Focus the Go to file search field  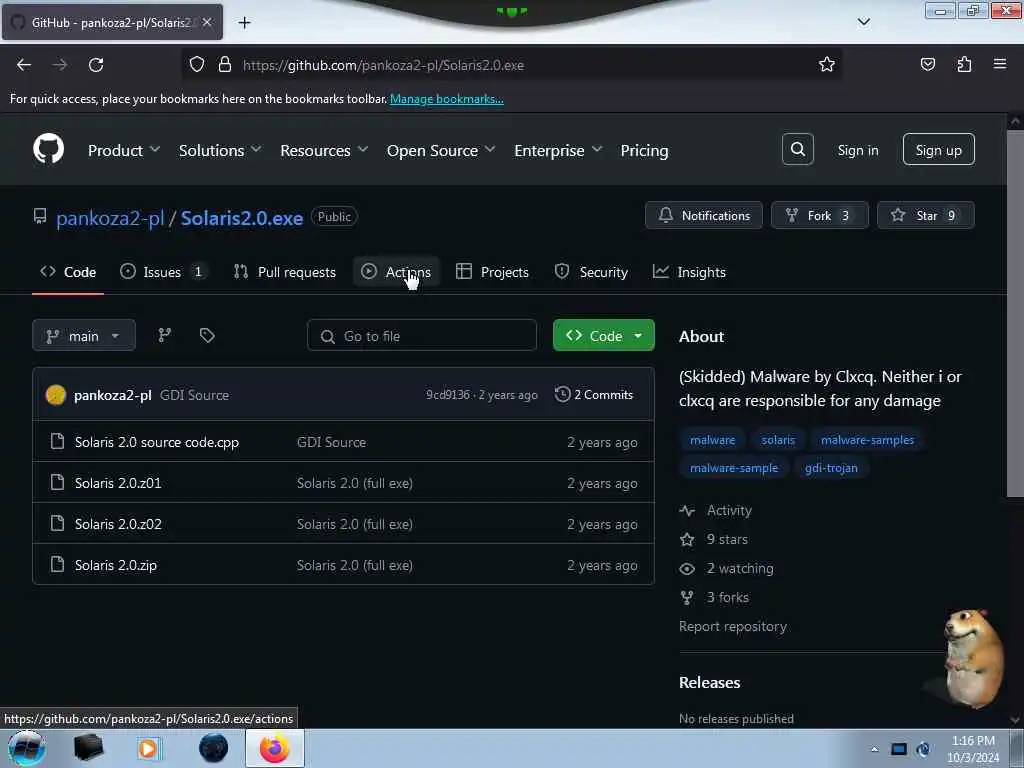(x=422, y=336)
